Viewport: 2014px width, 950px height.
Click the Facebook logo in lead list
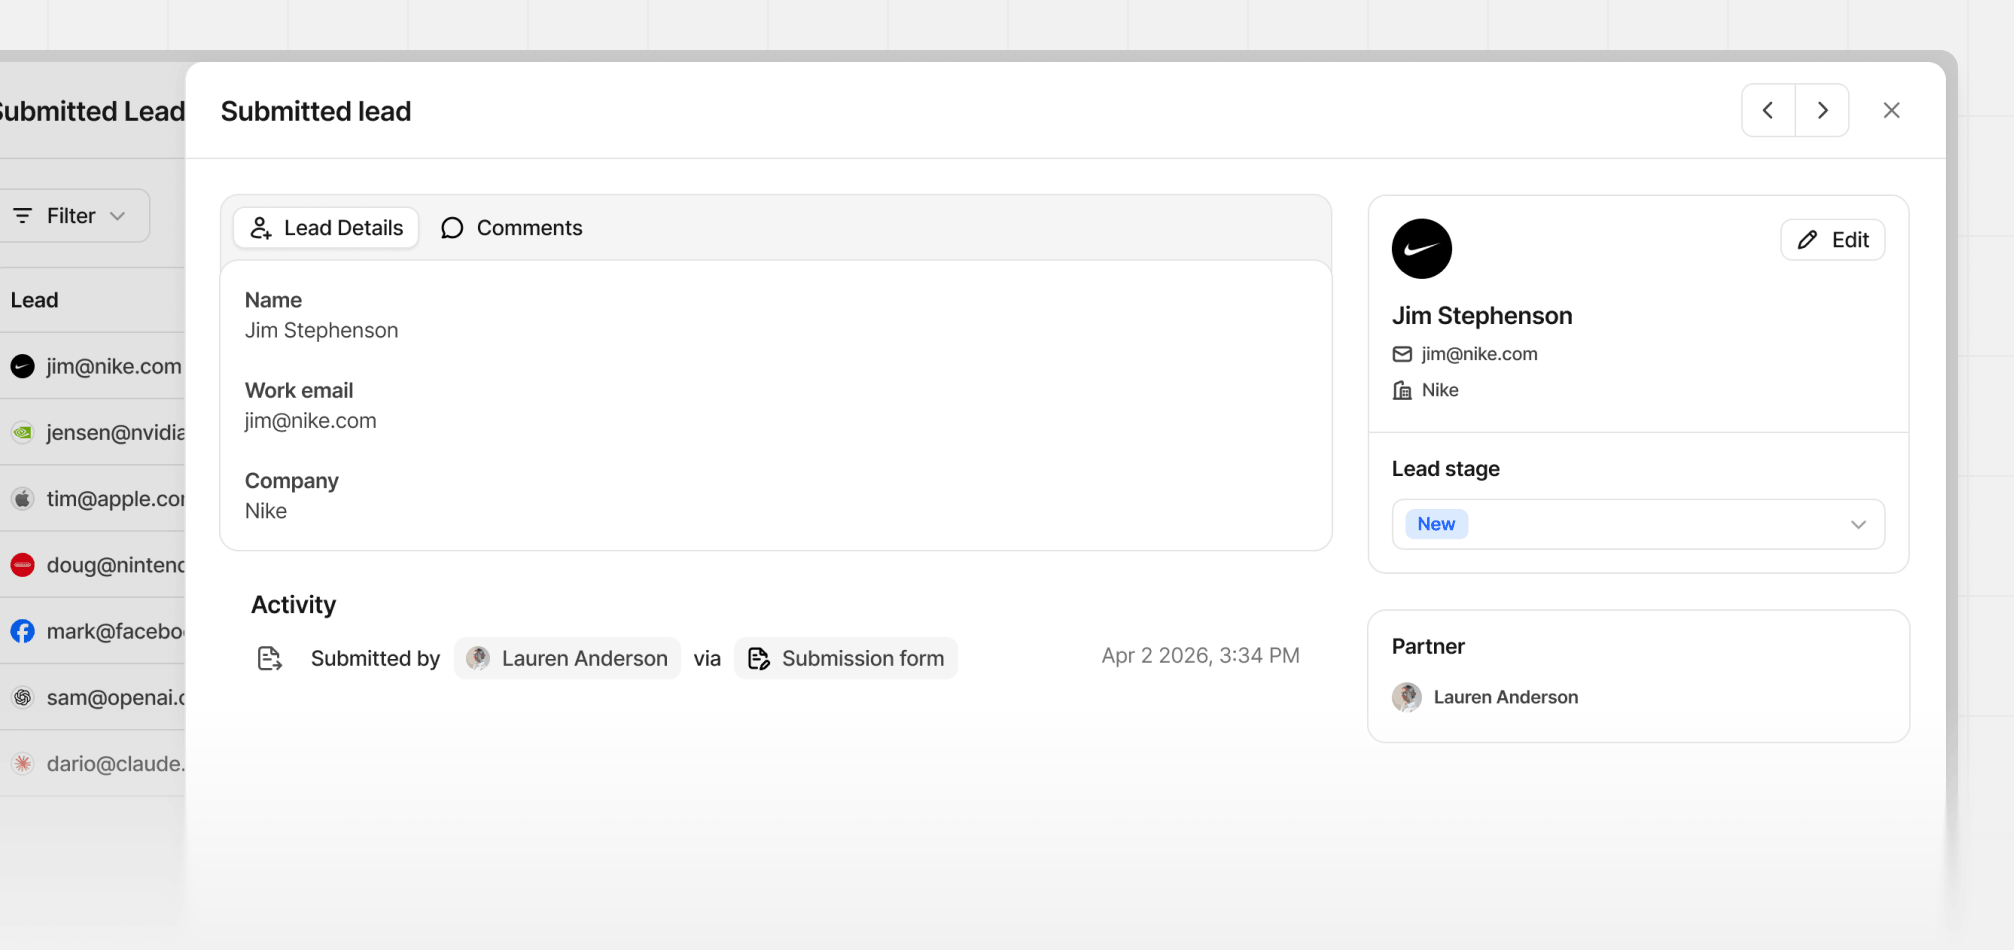pos(22,631)
